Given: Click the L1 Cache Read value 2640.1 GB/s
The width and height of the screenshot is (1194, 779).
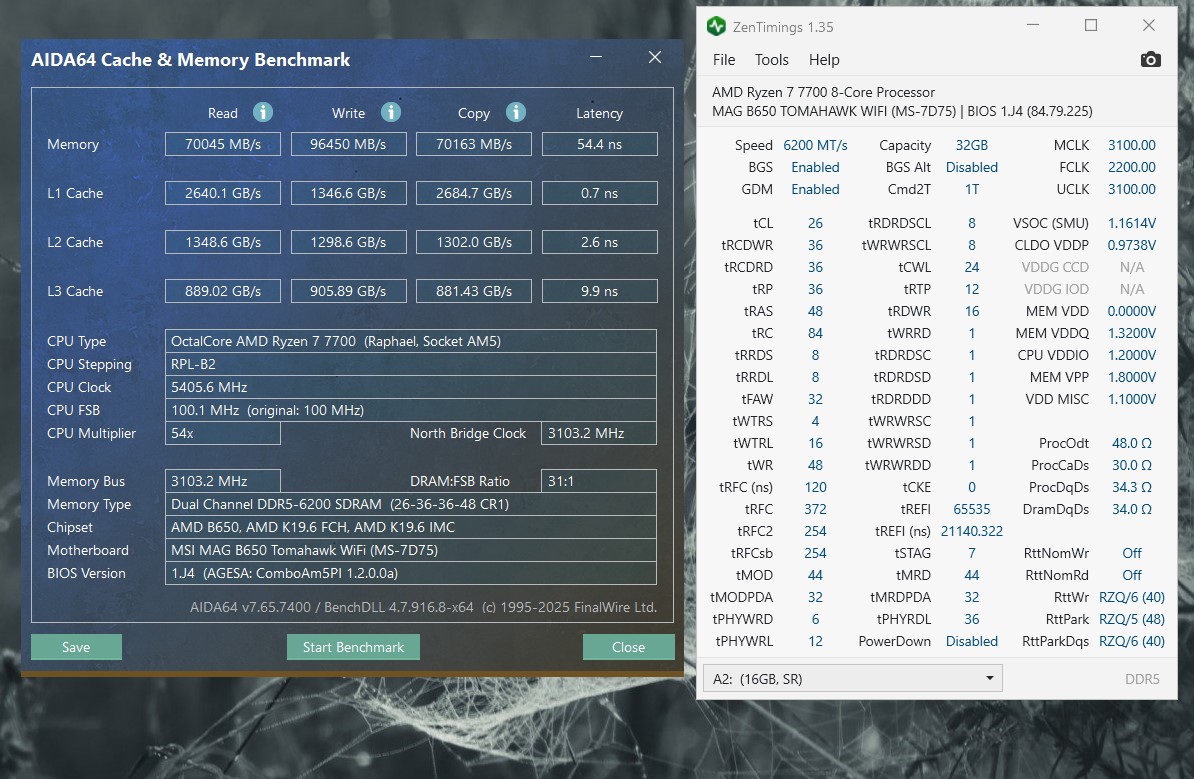Looking at the screenshot, I should (223, 193).
